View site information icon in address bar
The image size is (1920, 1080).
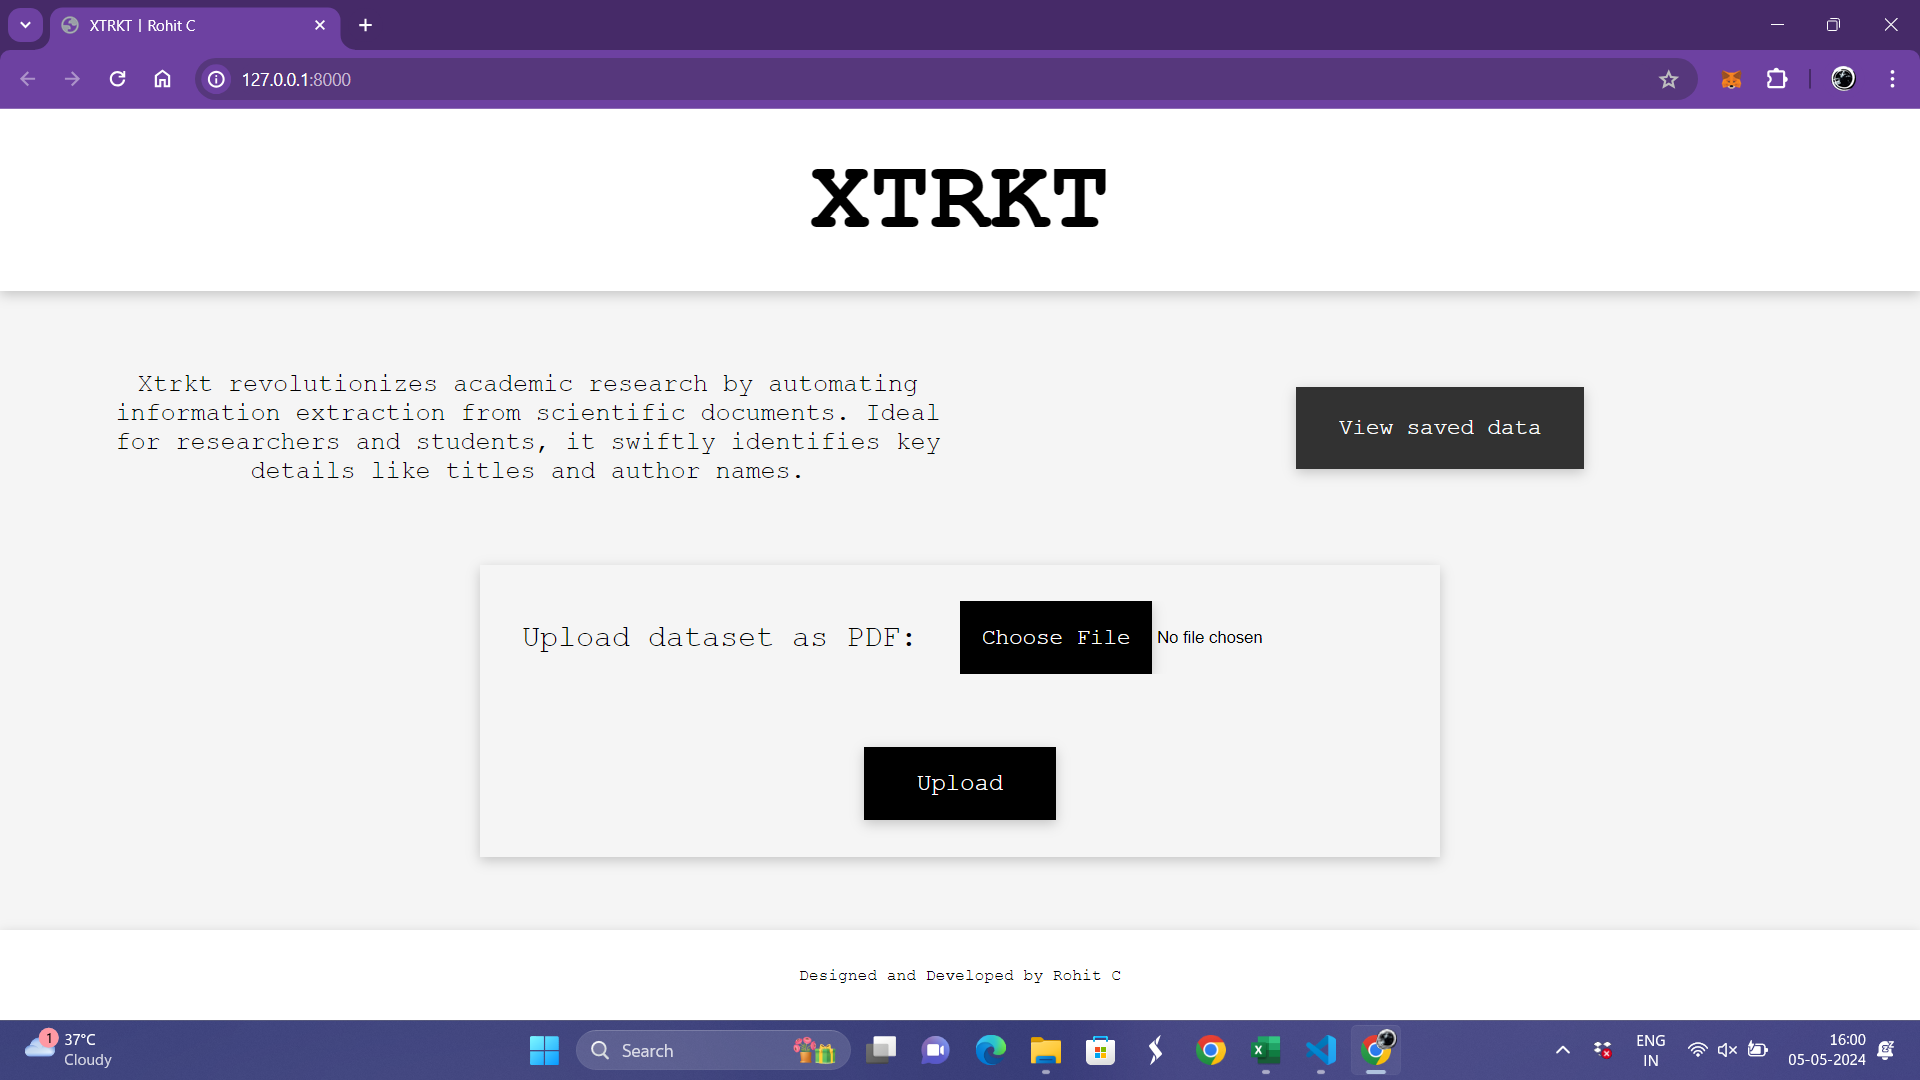click(216, 79)
